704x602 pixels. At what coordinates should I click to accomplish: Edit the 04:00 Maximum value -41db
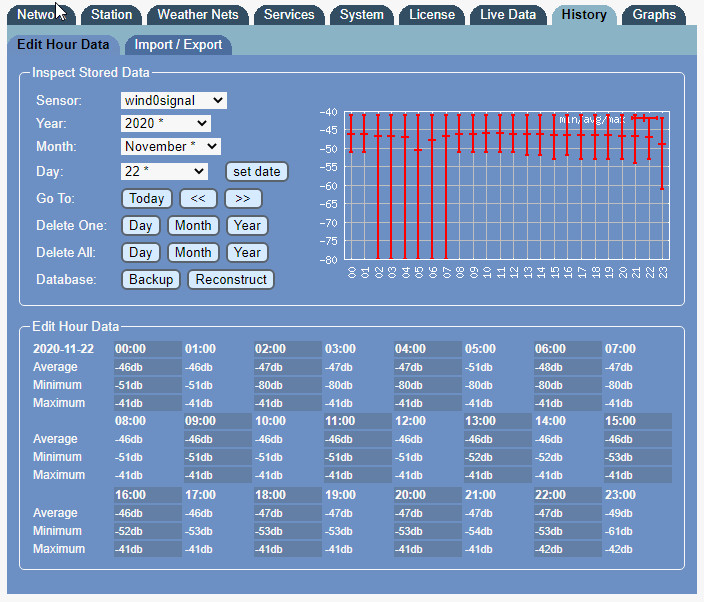click(x=428, y=403)
